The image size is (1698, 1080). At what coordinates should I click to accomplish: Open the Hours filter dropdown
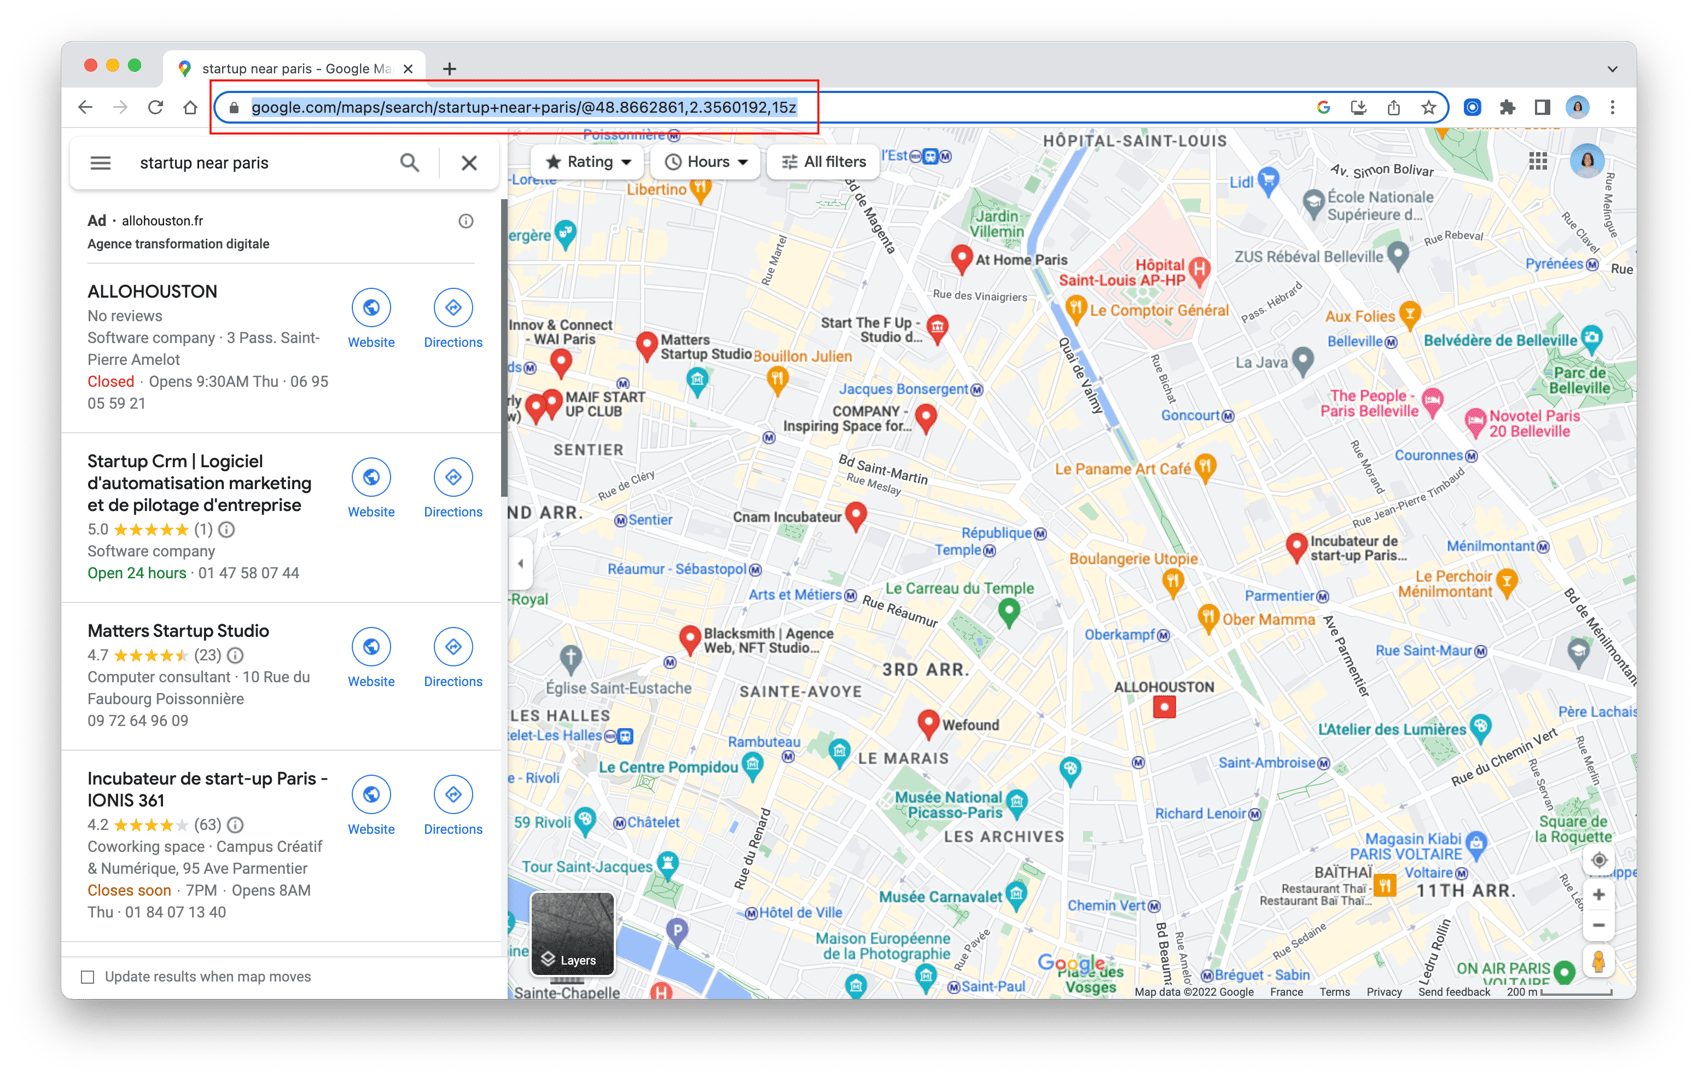706,162
